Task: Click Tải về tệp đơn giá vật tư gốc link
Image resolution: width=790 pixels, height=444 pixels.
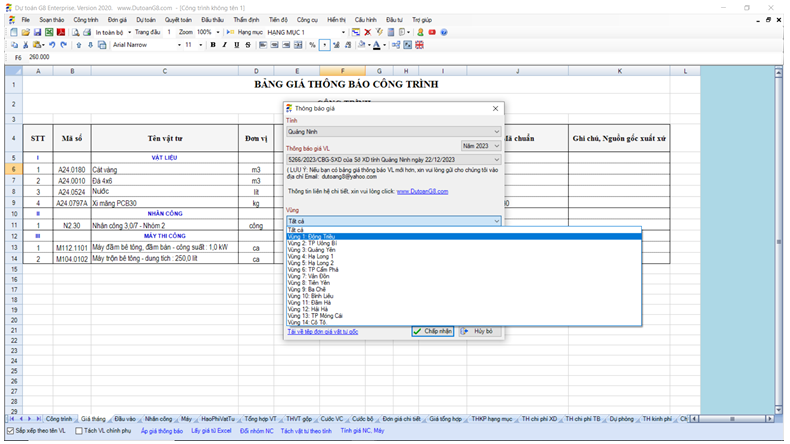Action: tap(322, 332)
